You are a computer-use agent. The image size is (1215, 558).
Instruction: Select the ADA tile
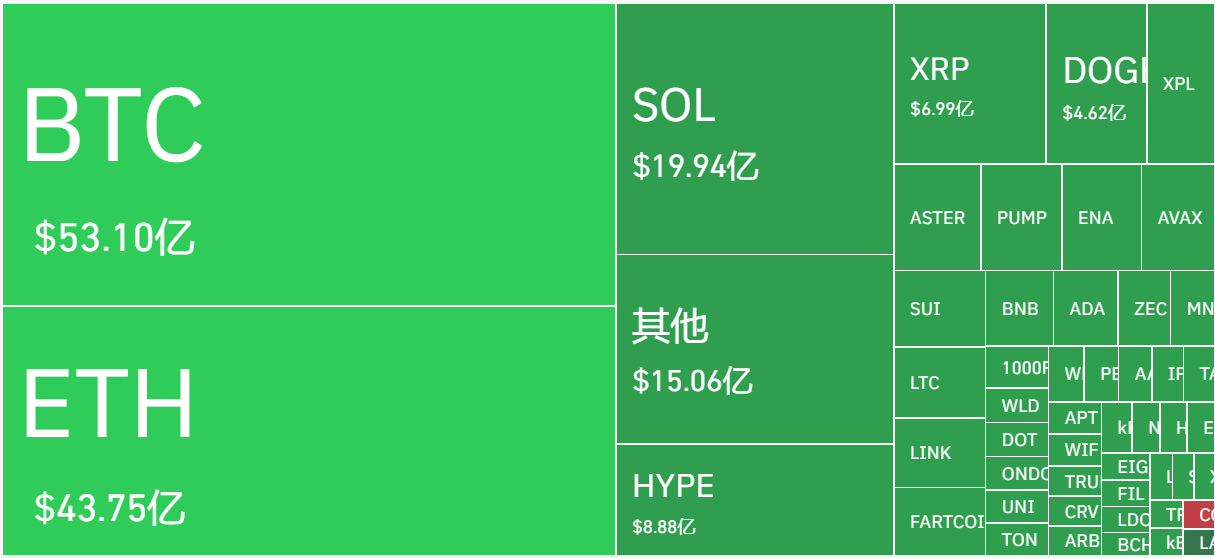(1086, 309)
